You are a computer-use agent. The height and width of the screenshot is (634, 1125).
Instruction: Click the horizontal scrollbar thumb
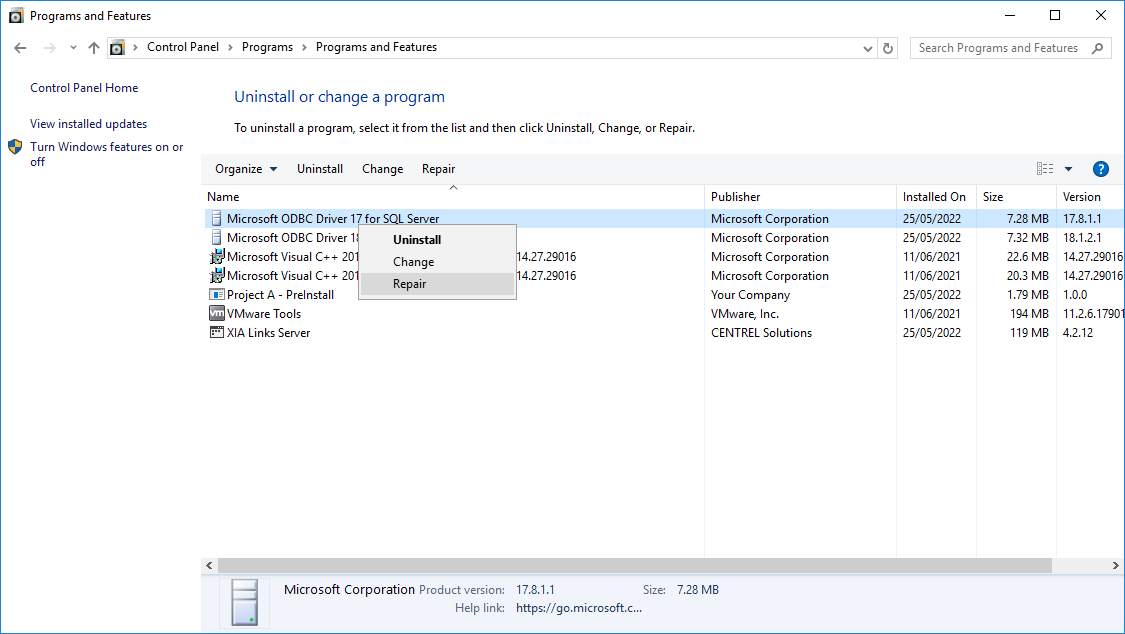(634, 566)
